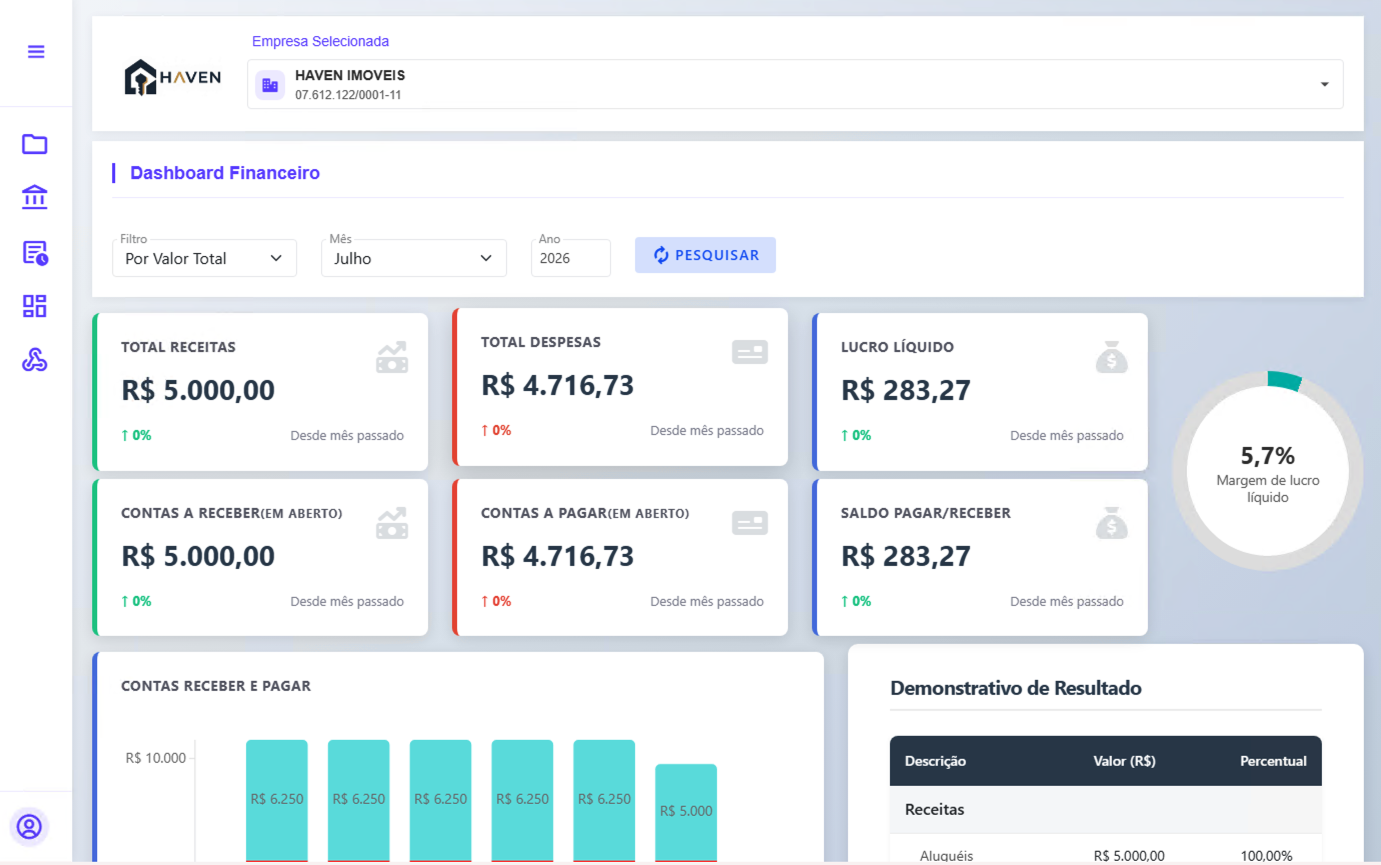The image size is (1381, 865).
Task: Click the PESQUISAR button
Action: (x=705, y=255)
